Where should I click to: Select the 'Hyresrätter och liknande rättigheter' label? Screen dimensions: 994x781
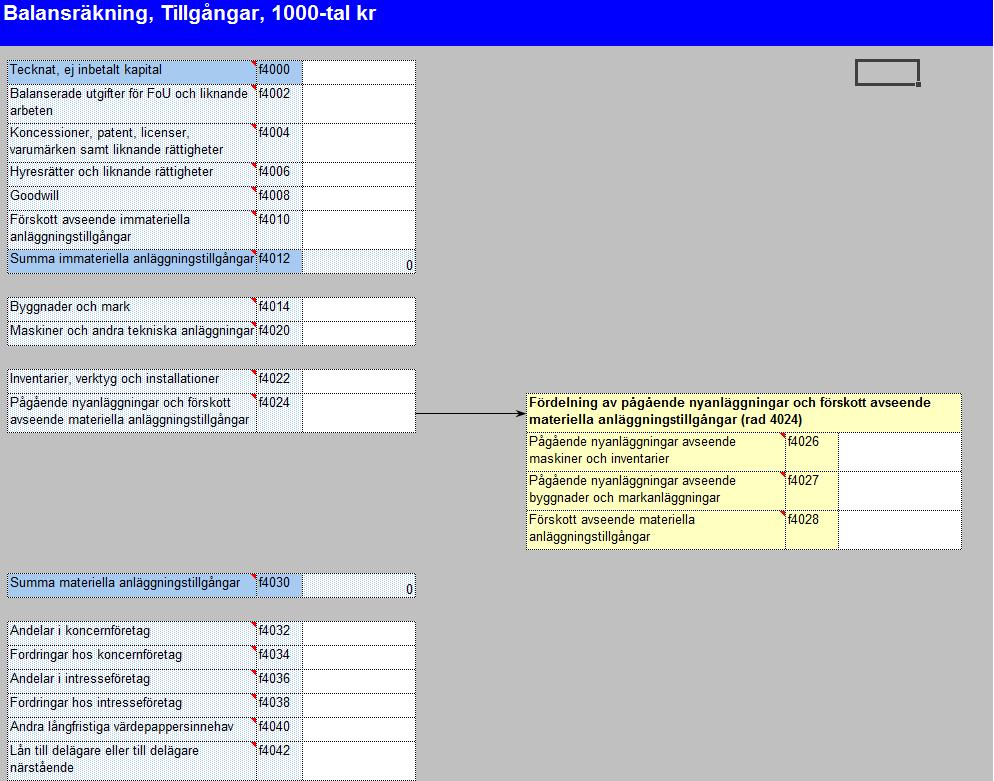tap(132, 174)
